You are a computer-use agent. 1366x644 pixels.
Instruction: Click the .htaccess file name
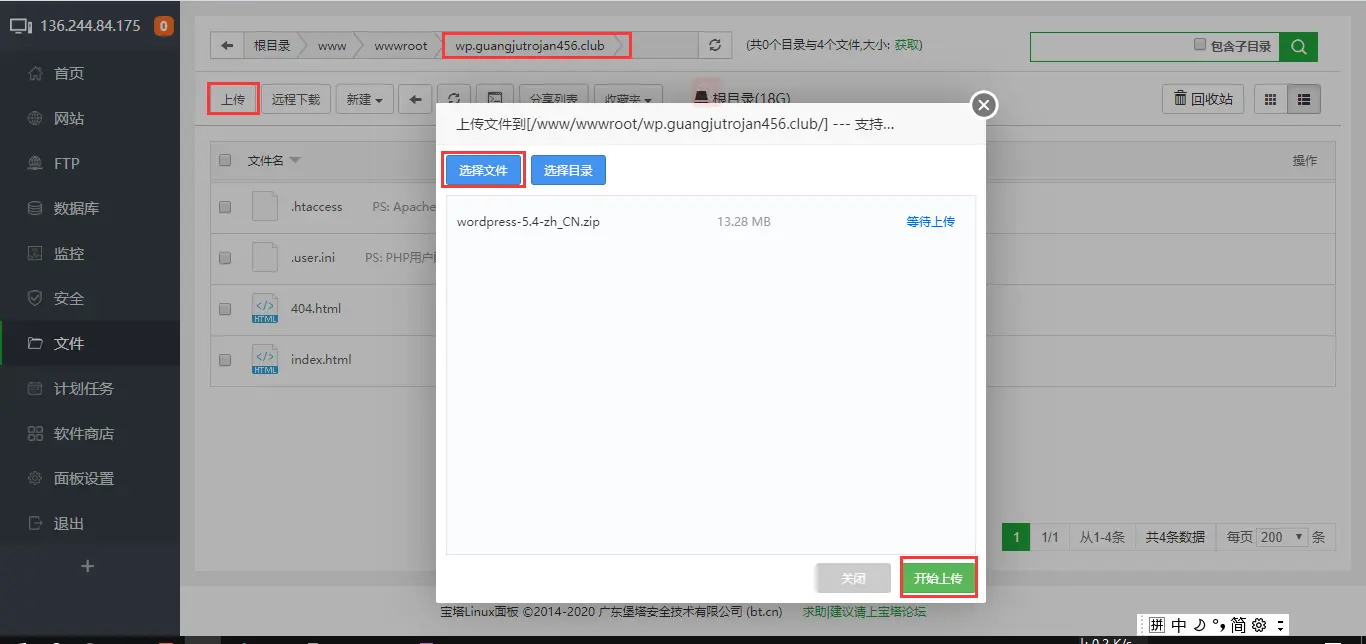(x=316, y=207)
